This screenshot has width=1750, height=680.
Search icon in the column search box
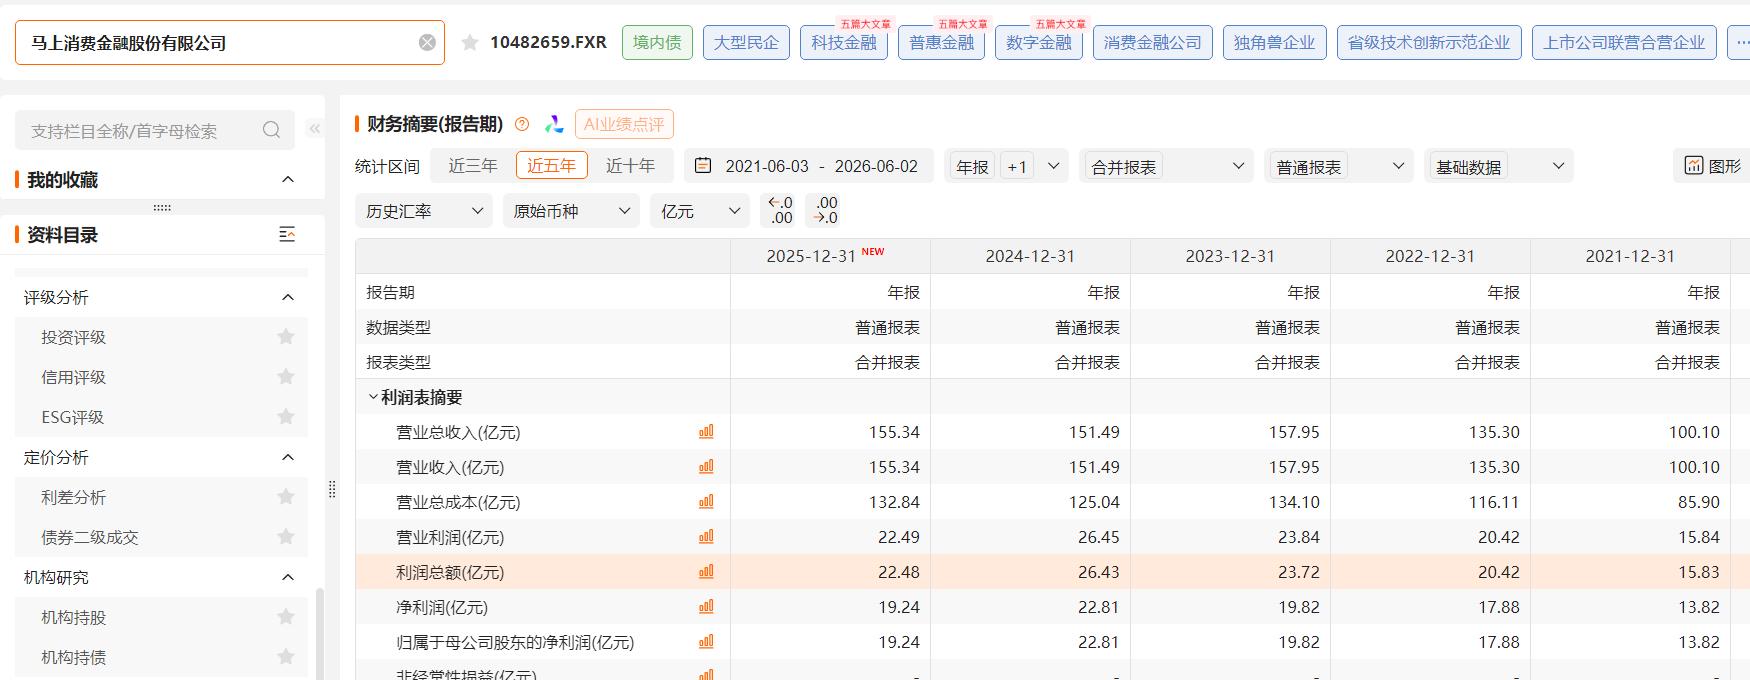pos(271,130)
